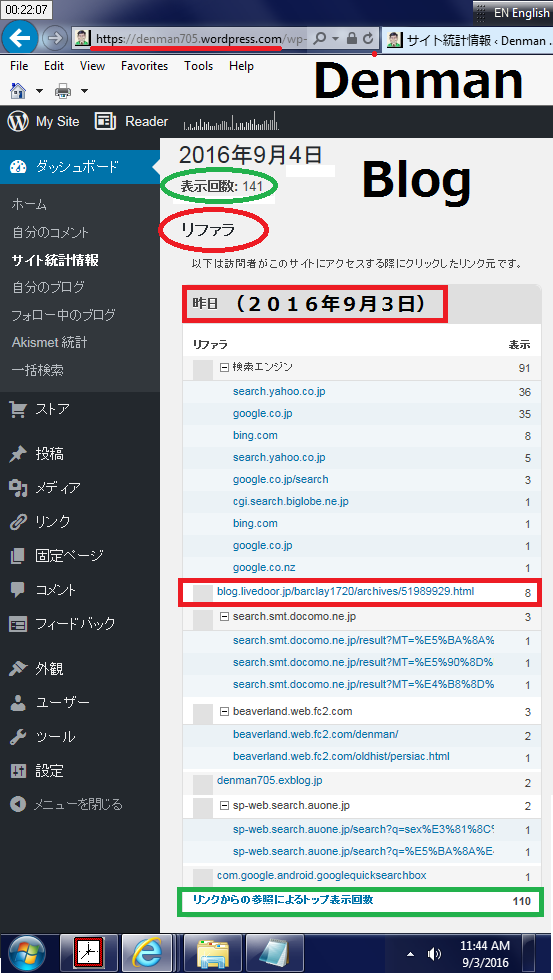Viewport: 553px width, 980px height.
Task: Open 投稿 with the pin icon
Action: (18, 454)
